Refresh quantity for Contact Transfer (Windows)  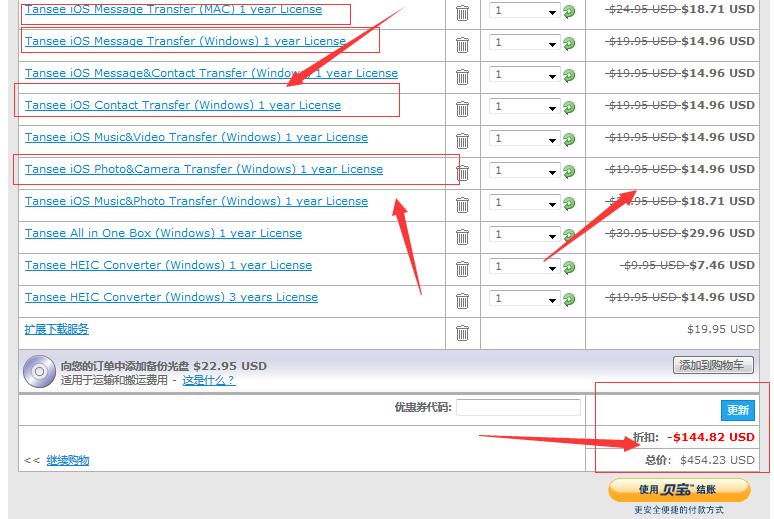pos(569,107)
